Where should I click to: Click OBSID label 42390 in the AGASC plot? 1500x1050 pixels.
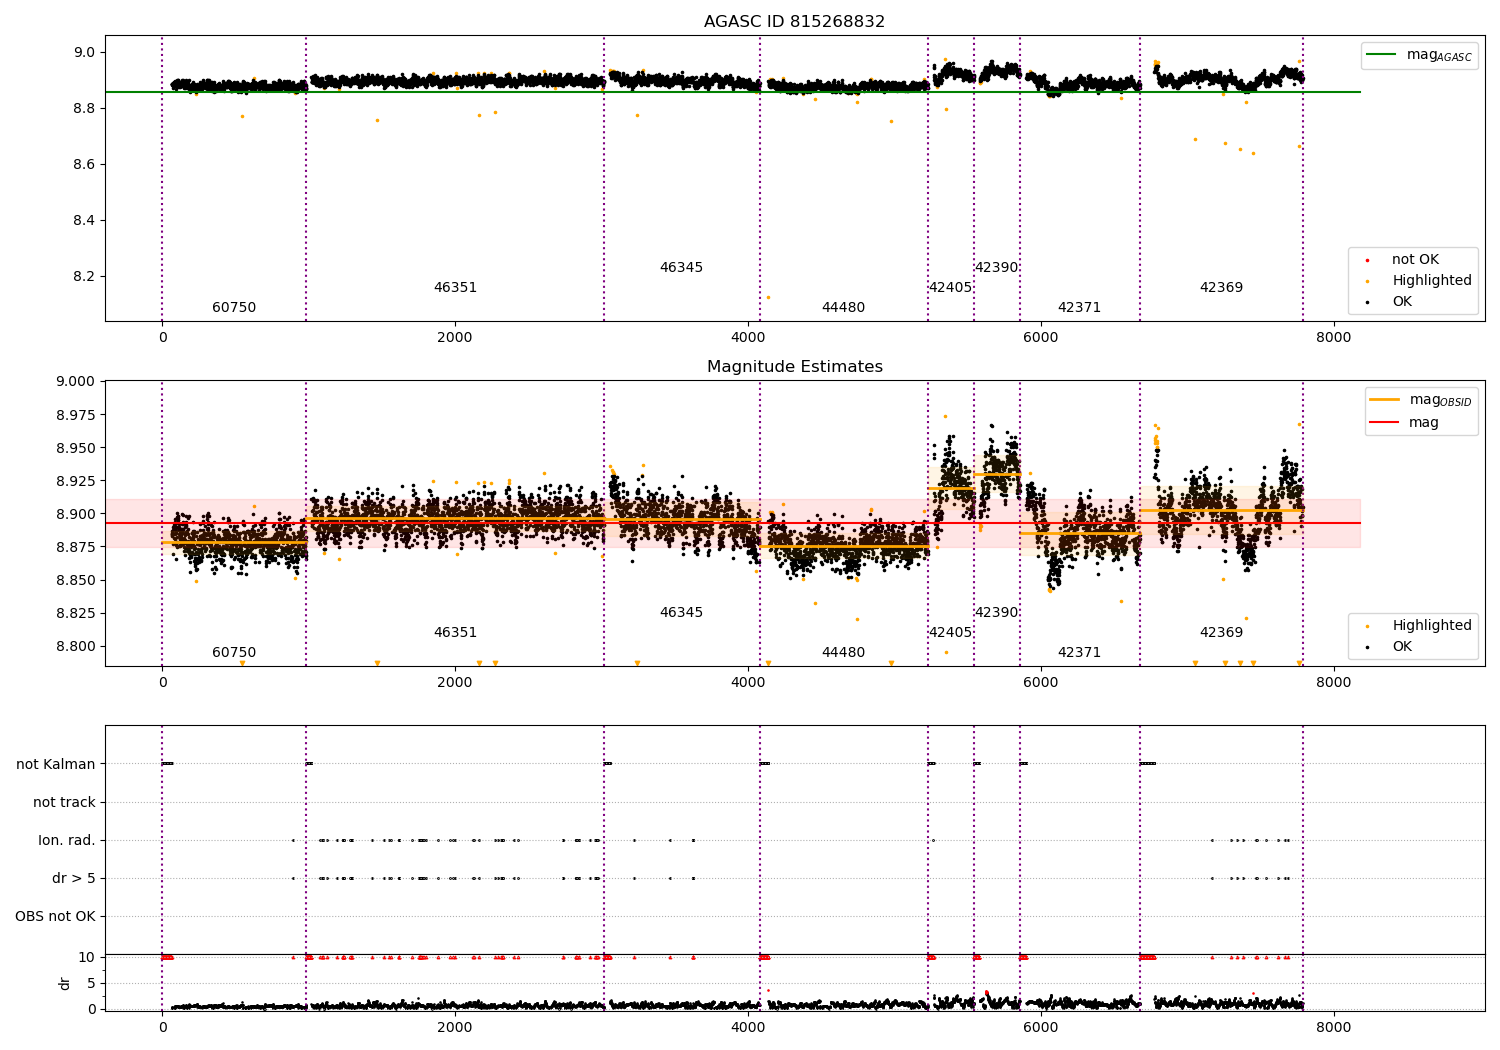[x=996, y=268]
